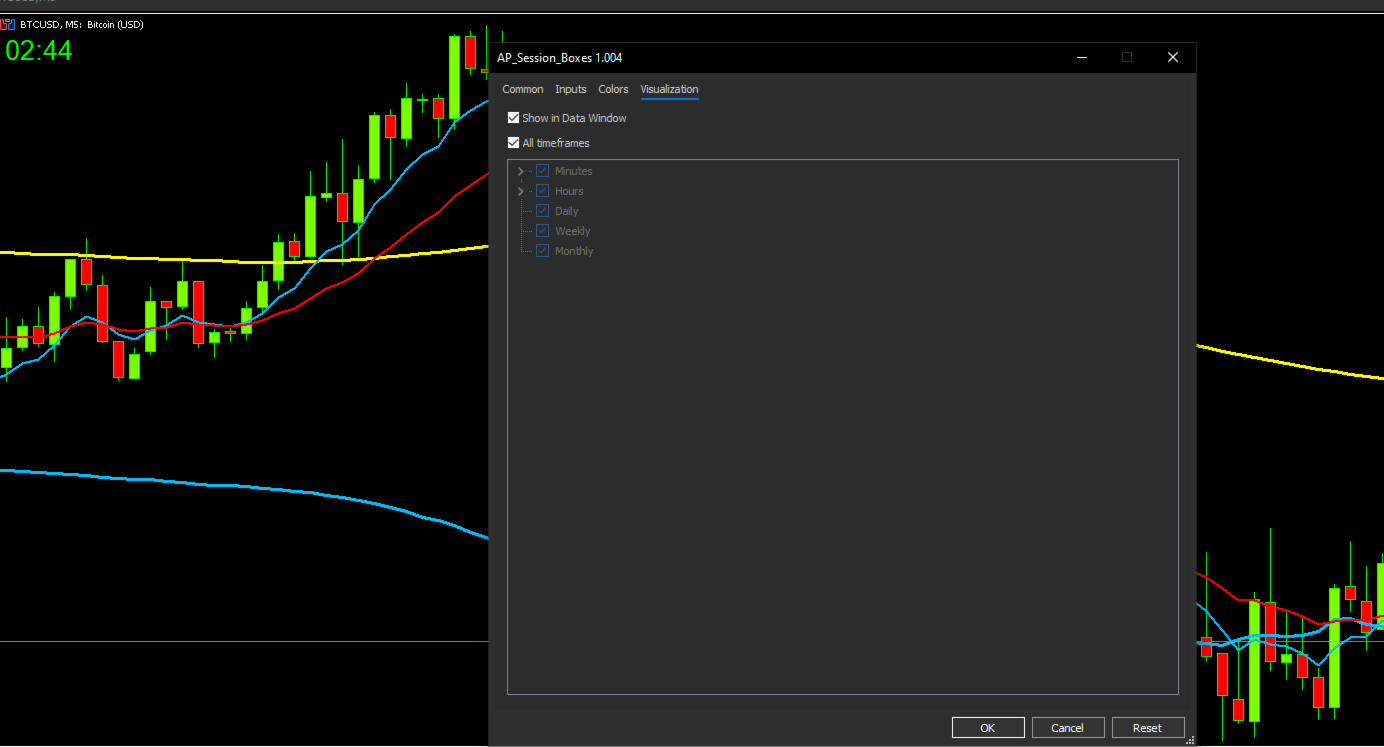
Task: Toggle the Daily timeframe checkbox
Action: tap(543, 211)
